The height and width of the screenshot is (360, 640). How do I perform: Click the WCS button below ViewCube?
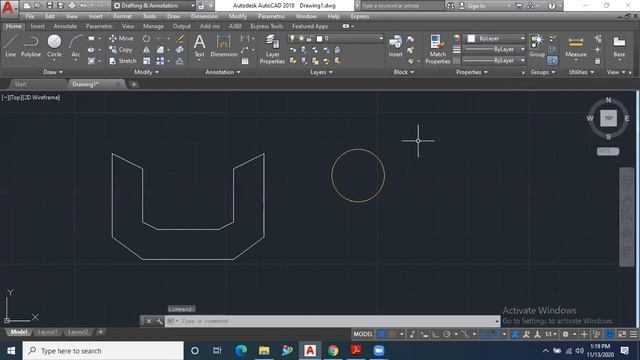(x=608, y=151)
